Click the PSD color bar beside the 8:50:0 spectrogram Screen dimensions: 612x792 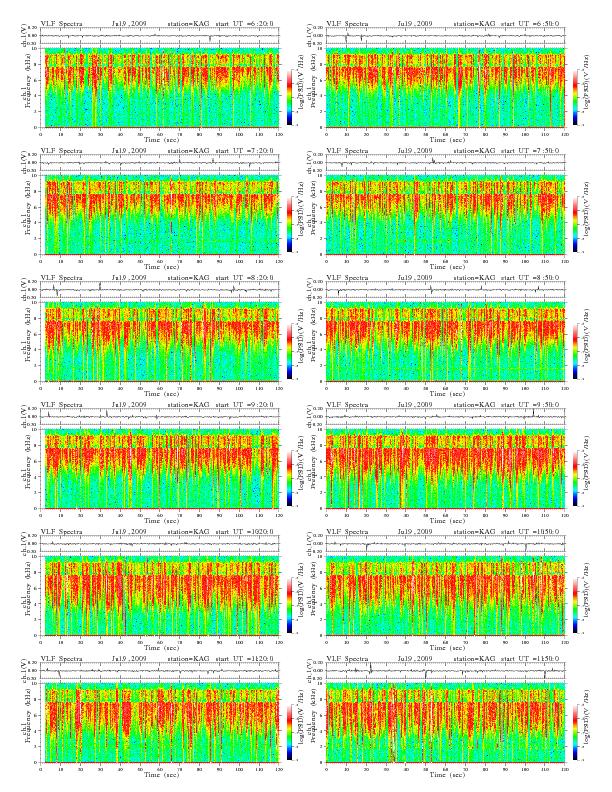pyautogui.click(x=575, y=351)
